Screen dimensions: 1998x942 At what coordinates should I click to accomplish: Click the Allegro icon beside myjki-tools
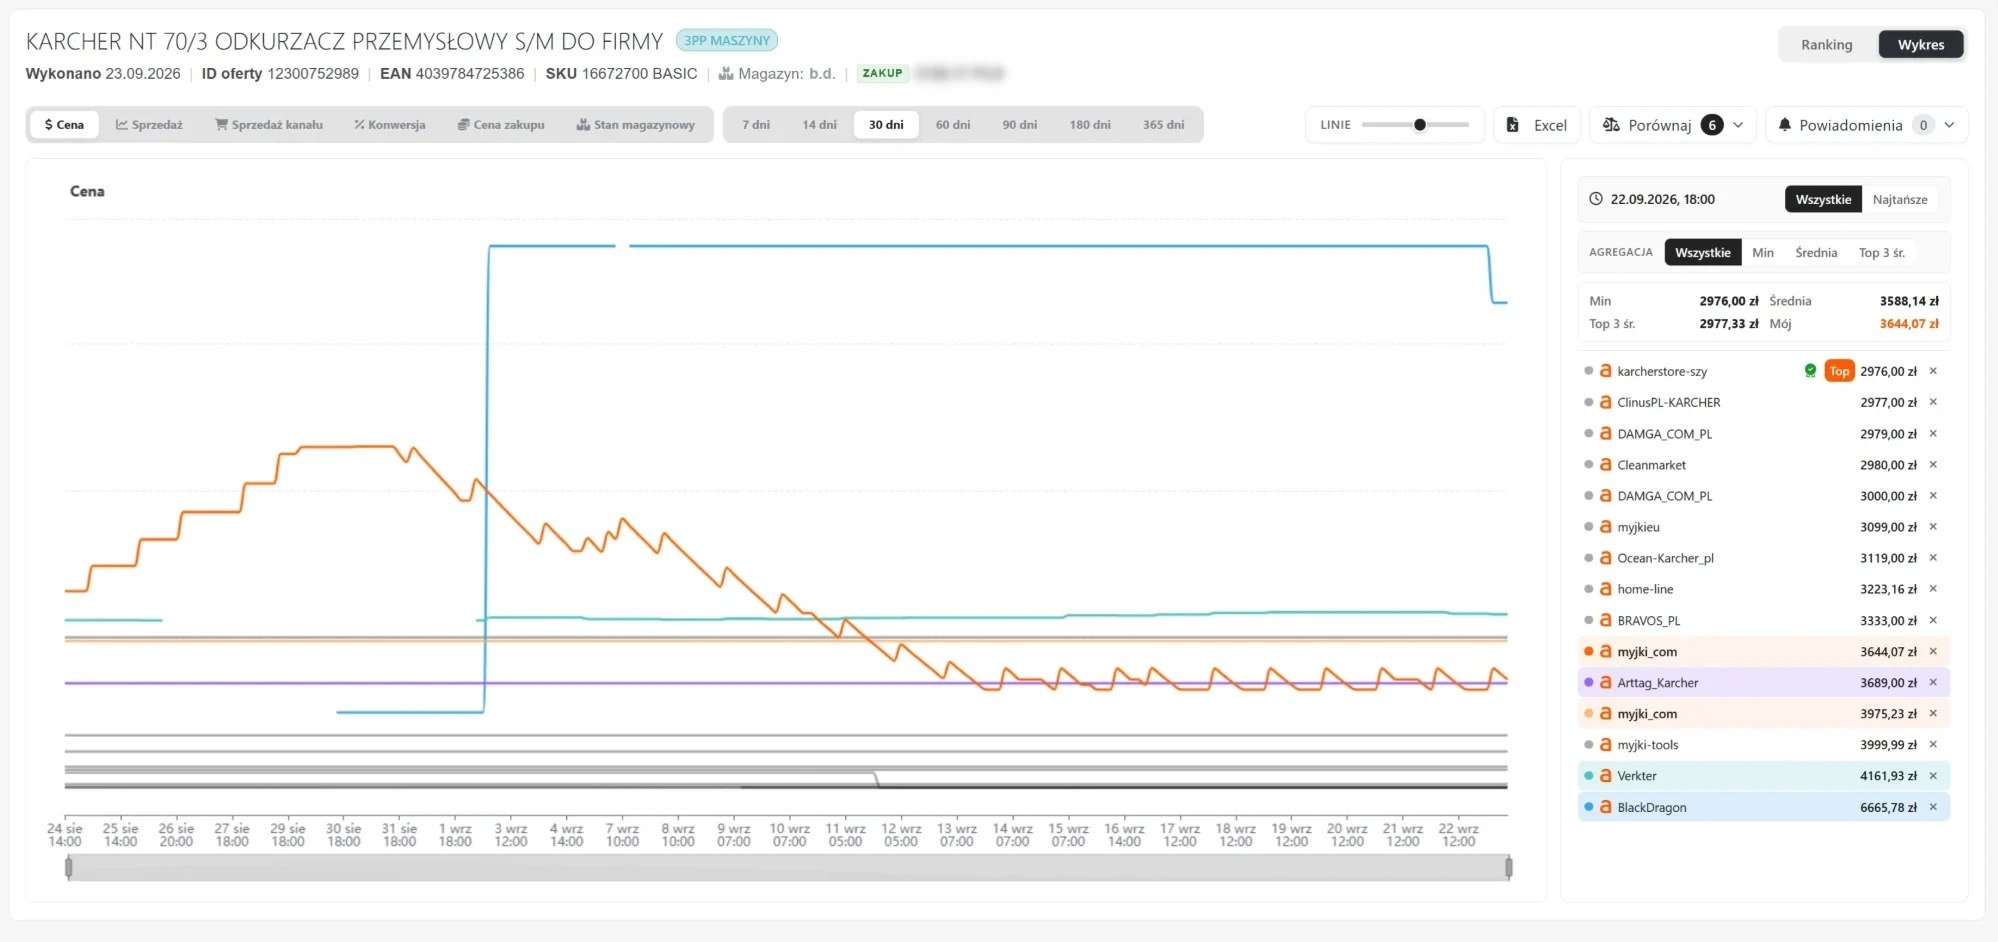(x=1605, y=745)
